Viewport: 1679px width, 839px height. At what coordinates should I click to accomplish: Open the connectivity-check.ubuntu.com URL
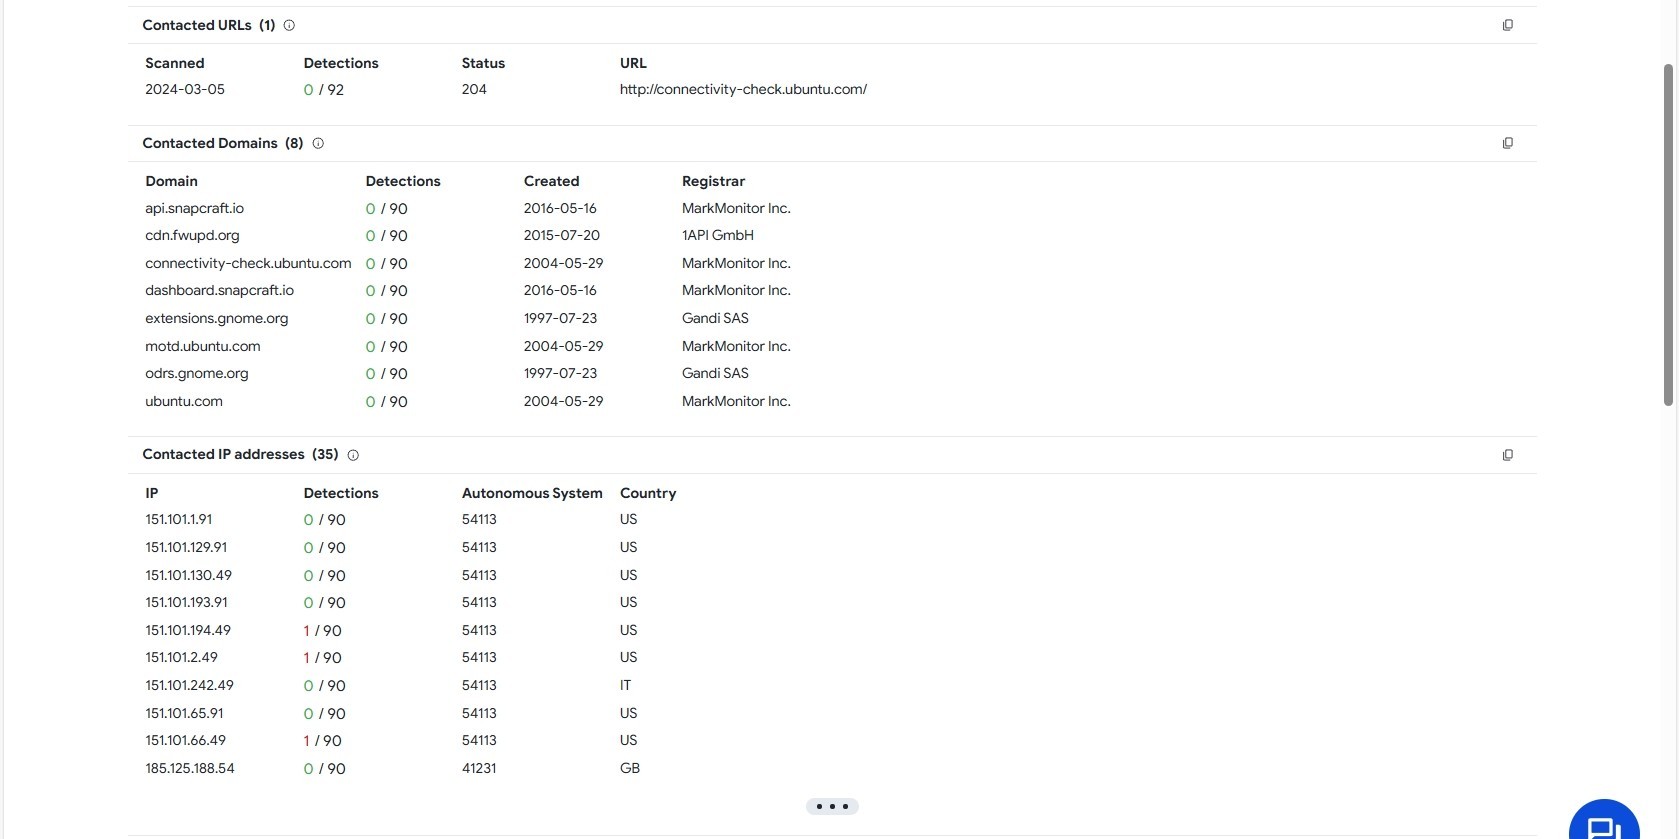(x=743, y=89)
